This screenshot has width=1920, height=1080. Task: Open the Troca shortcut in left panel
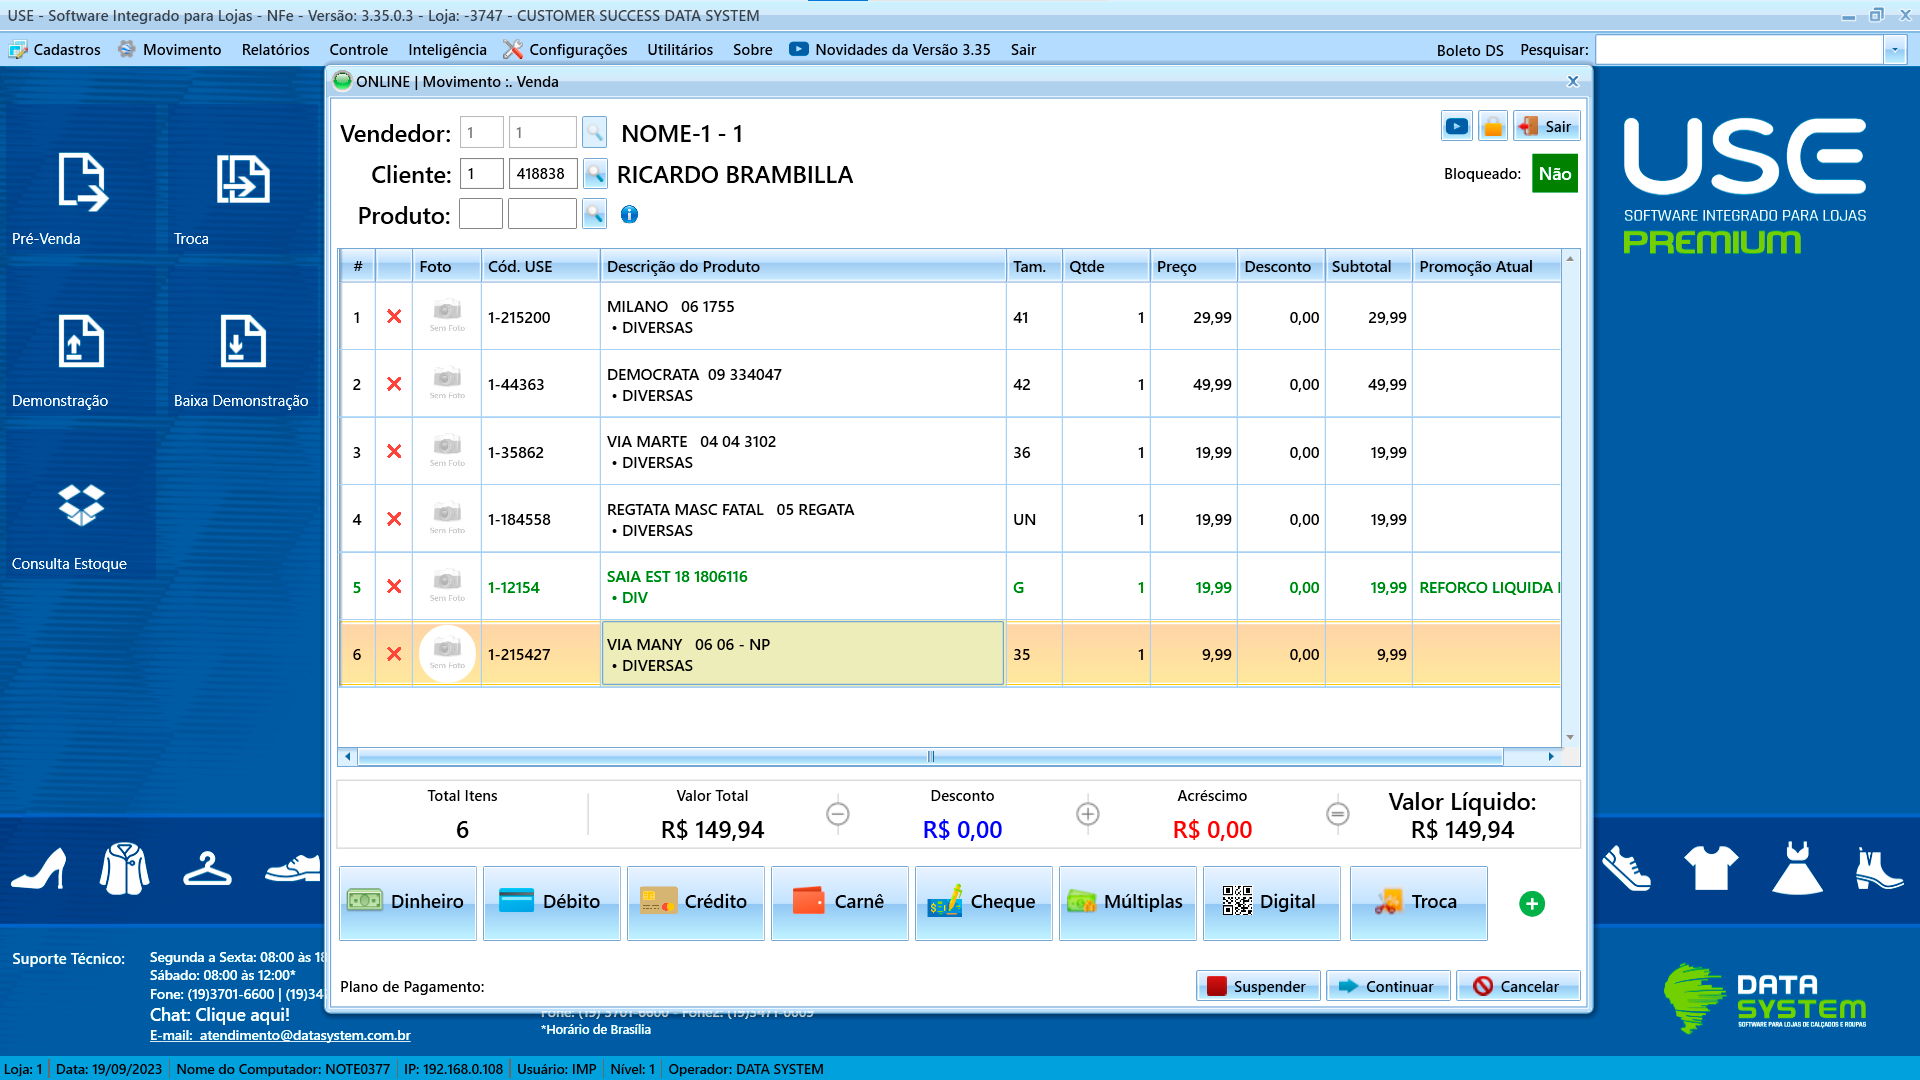click(243, 180)
